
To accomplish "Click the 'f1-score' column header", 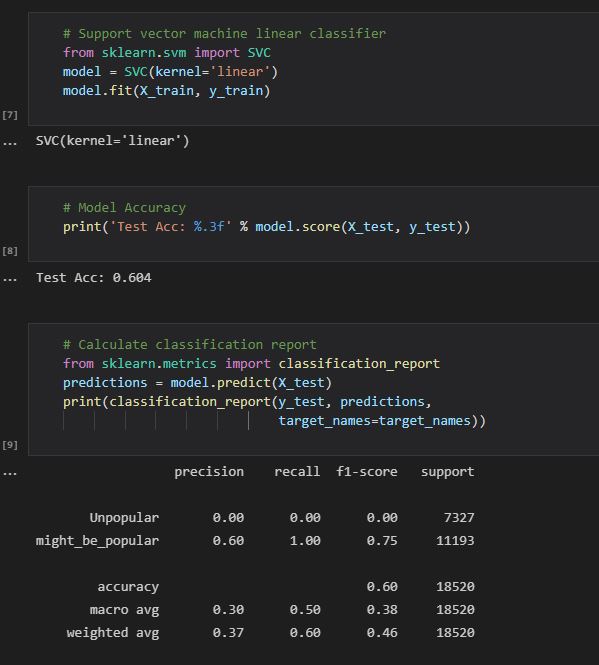I will coord(367,472).
